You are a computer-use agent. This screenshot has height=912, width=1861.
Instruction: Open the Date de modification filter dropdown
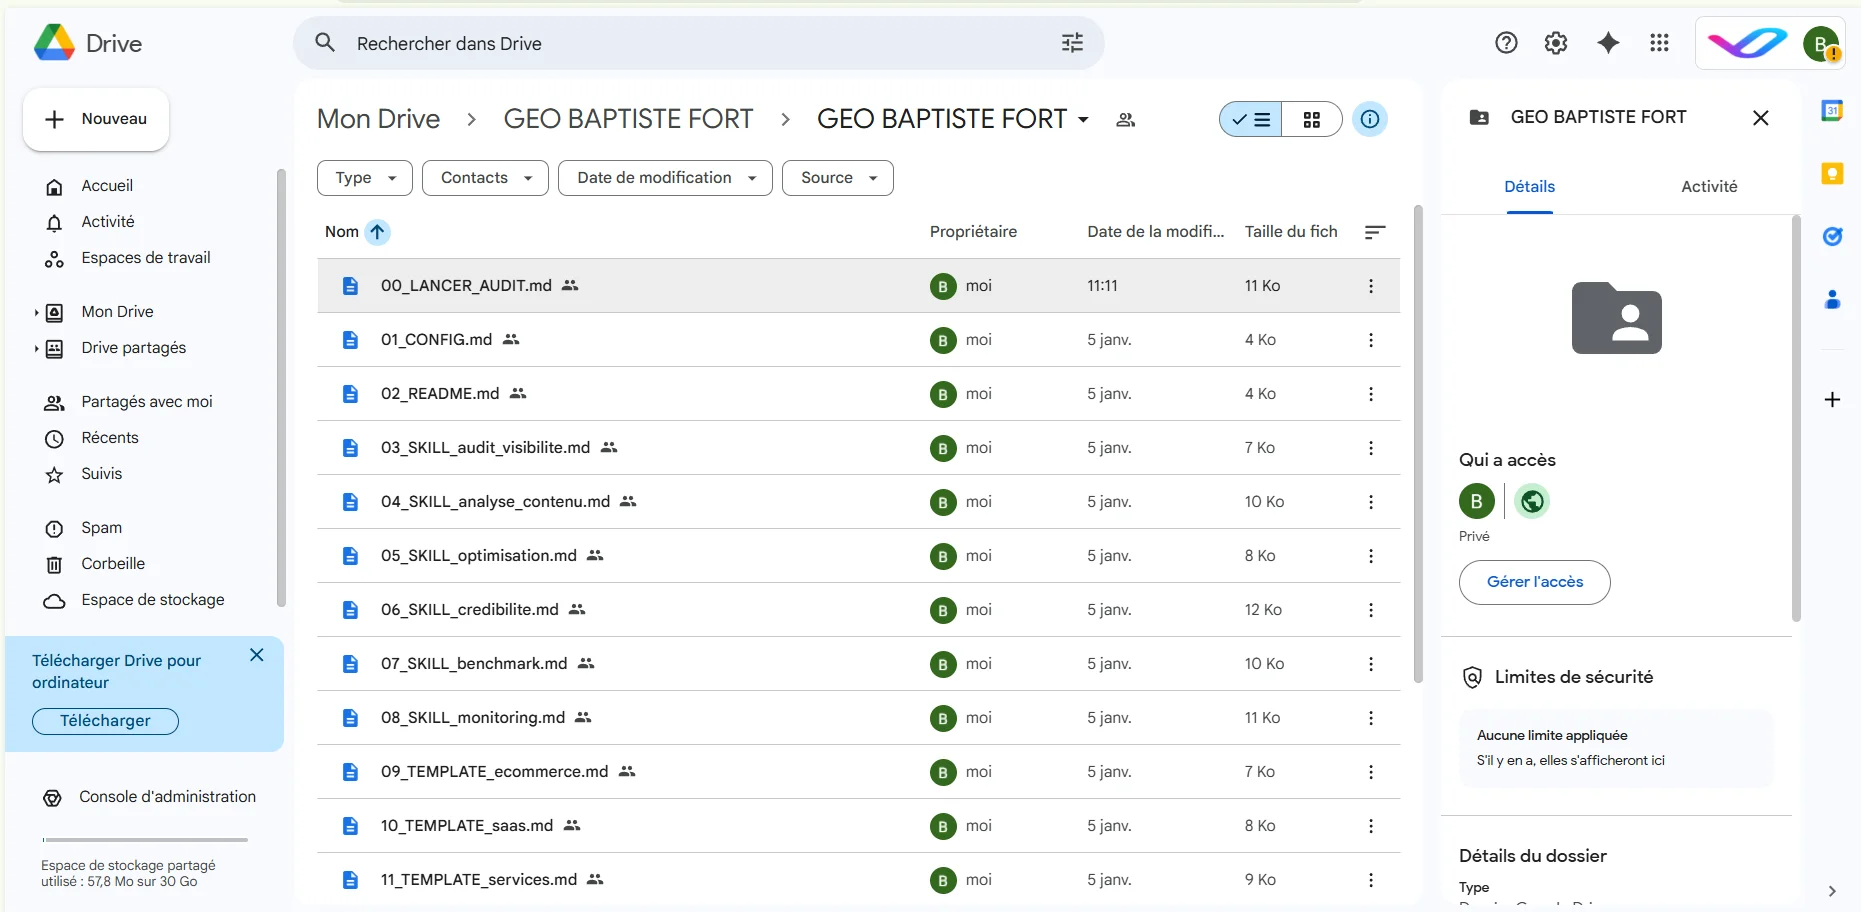pyautogui.click(x=664, y=177)
